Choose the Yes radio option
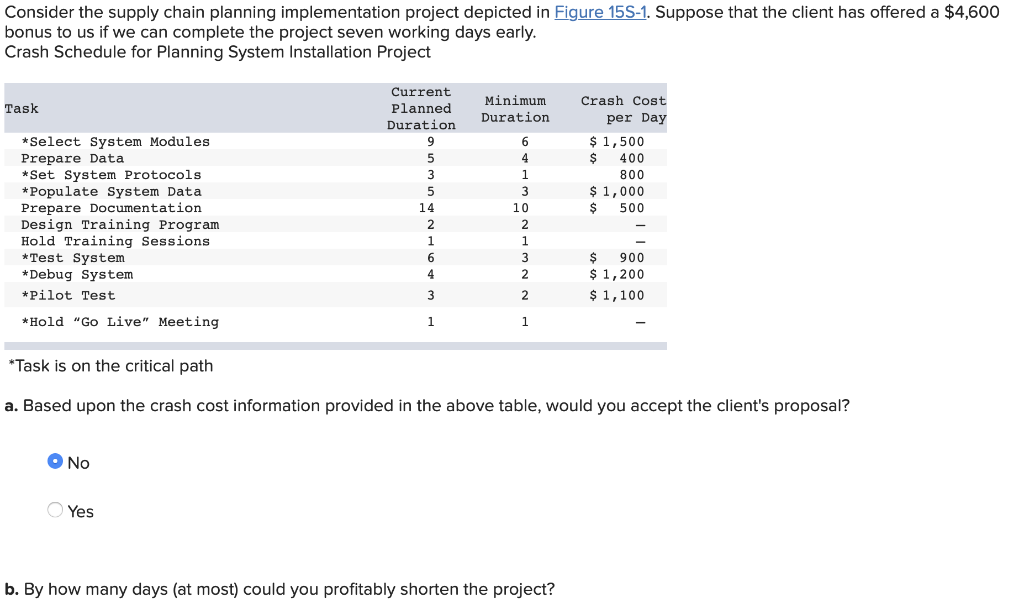The height and width of the screenshot is (608, 1024). (56, 509)
